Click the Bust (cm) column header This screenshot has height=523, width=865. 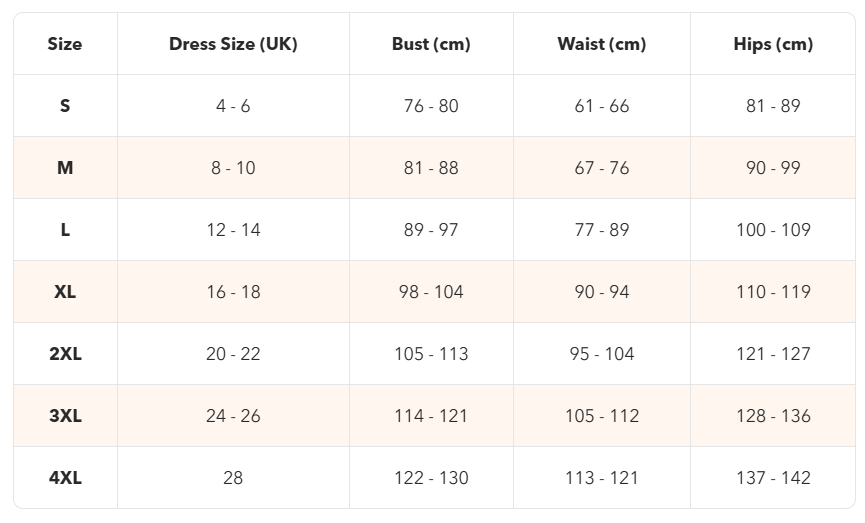[x=431, y=44]
